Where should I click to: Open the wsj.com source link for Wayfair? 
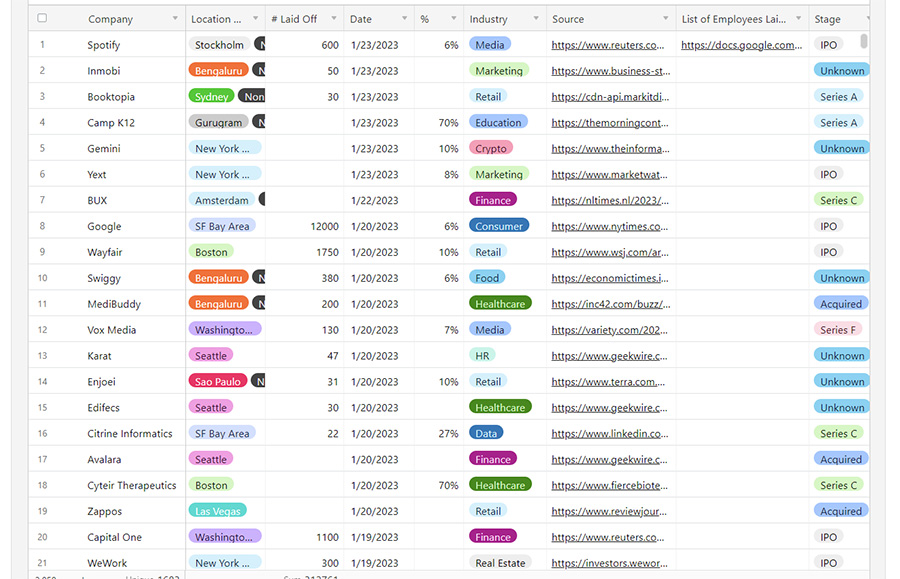[610, 252]
